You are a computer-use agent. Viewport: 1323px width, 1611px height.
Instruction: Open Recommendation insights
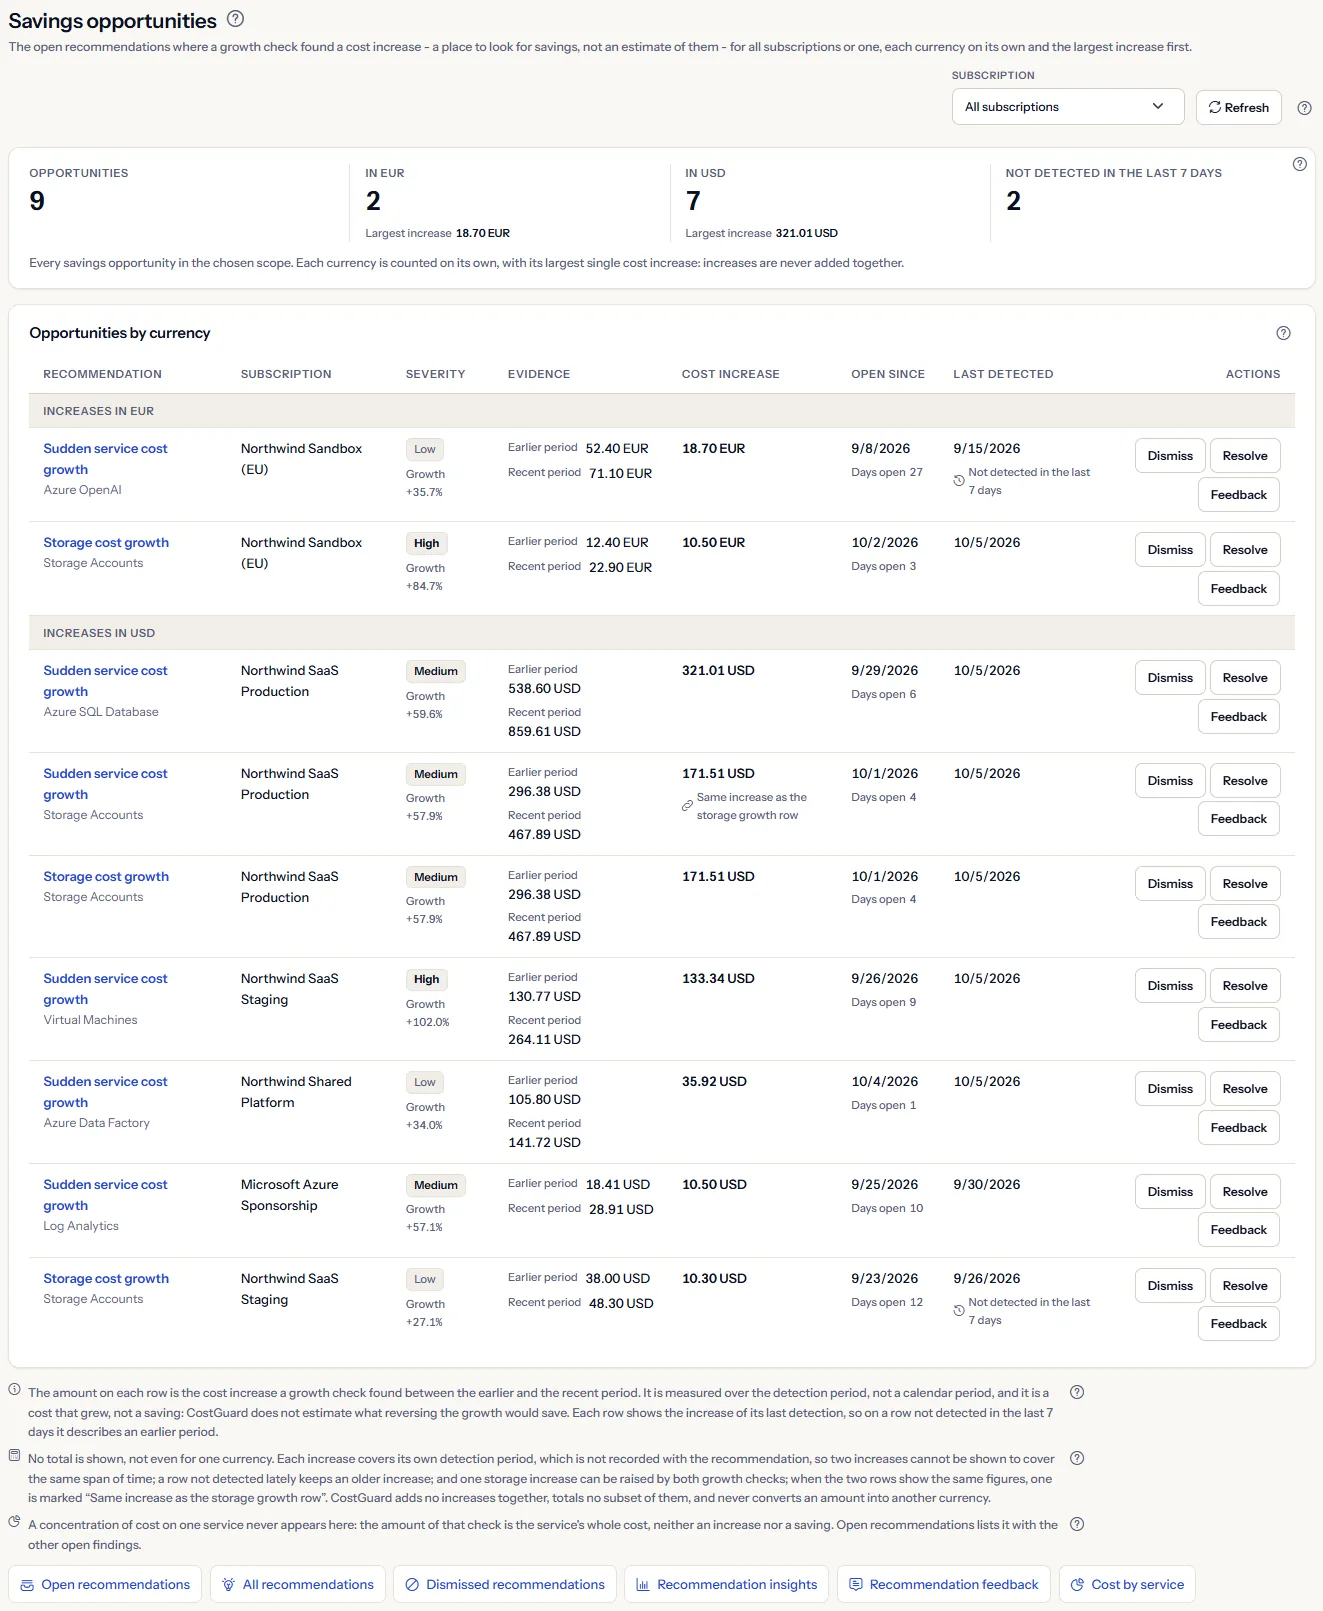727,1584
